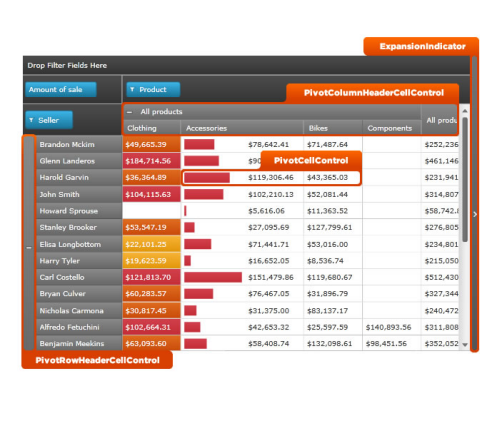
Task: Expand the right-side panel chevron
Action: tap(475, 214)
